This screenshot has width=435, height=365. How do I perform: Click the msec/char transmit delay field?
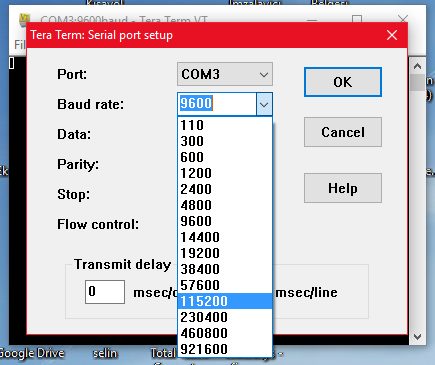pos(105,292)
